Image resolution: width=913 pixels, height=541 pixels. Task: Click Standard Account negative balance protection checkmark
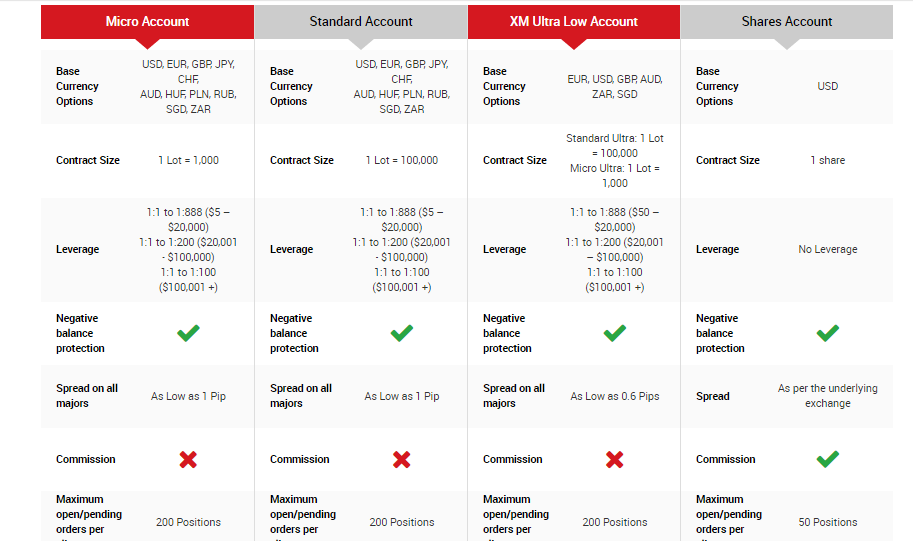[402, 333]
